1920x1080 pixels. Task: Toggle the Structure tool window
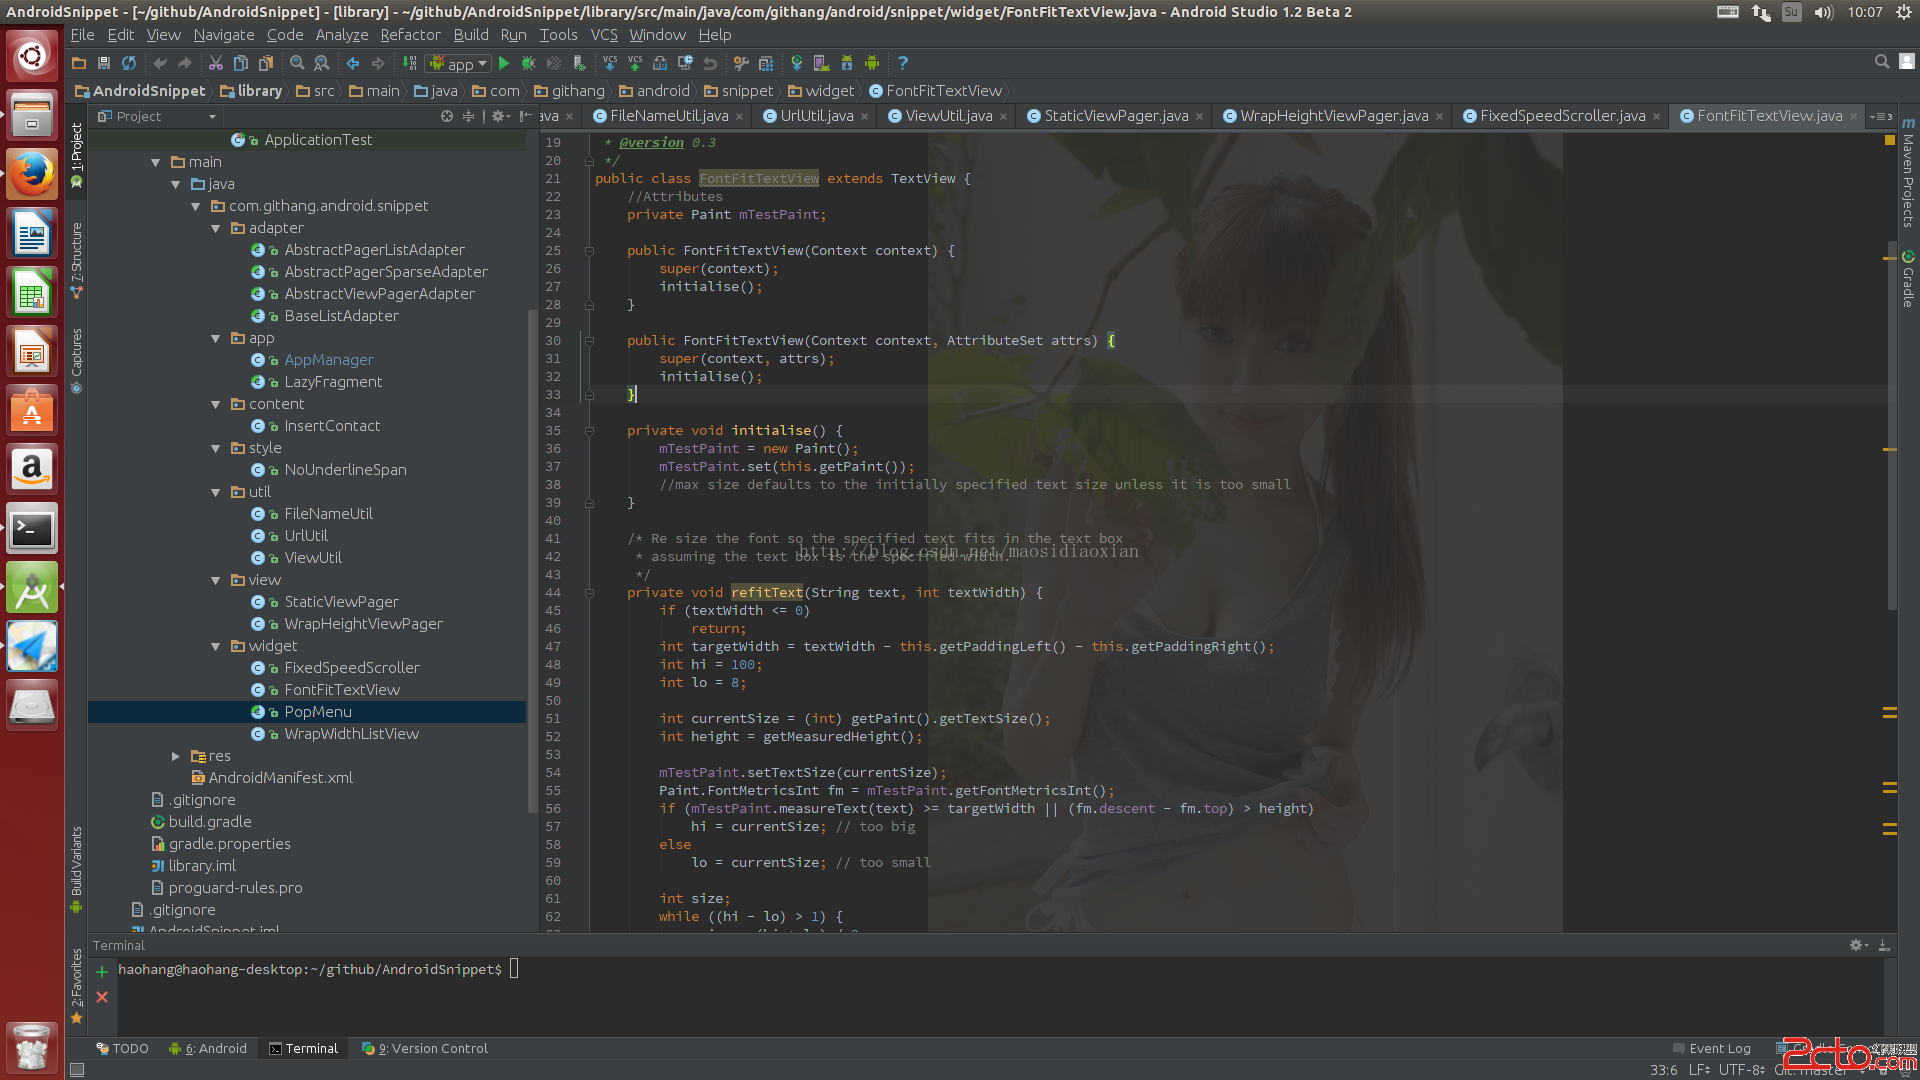(x=76, y=255)
